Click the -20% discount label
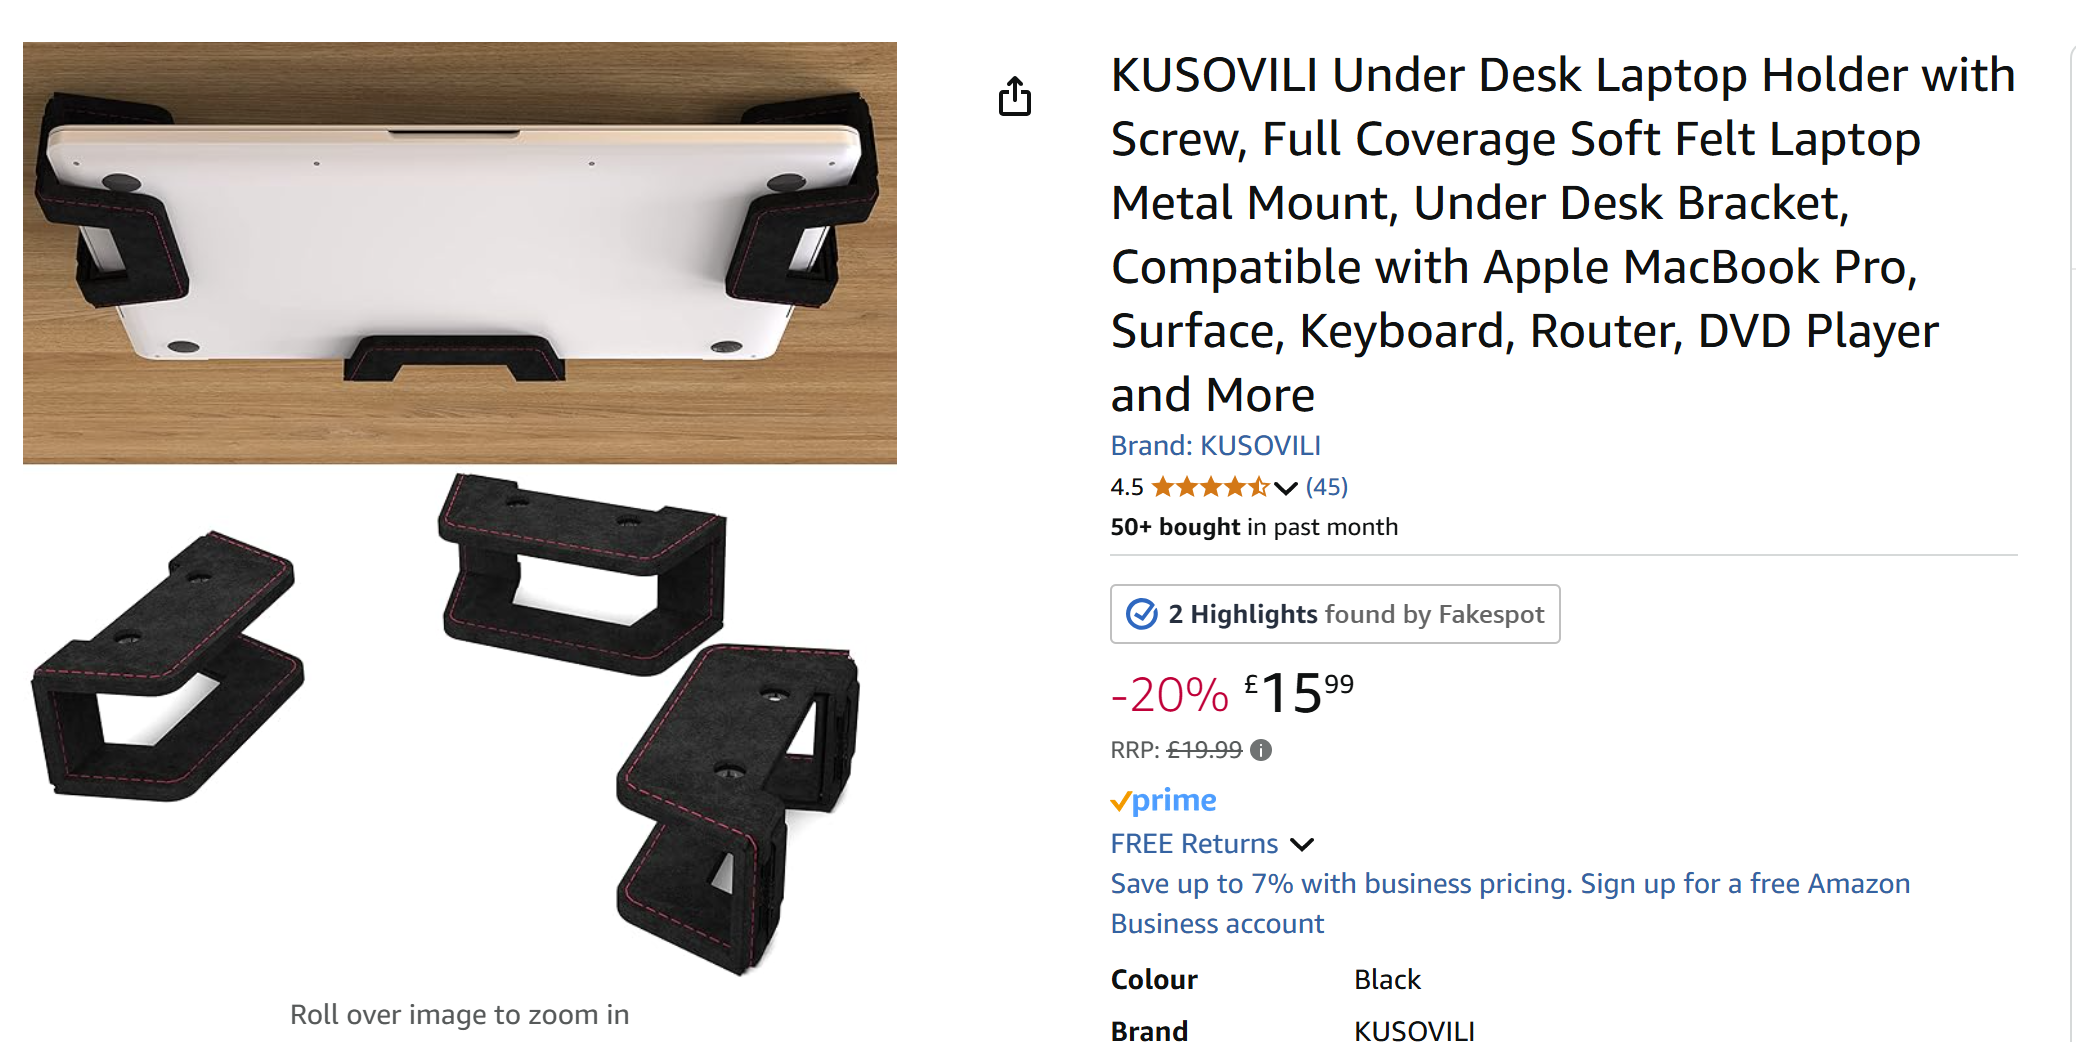The width and height of the screenshot is (2076, 1042). (x=1169, y=695)
